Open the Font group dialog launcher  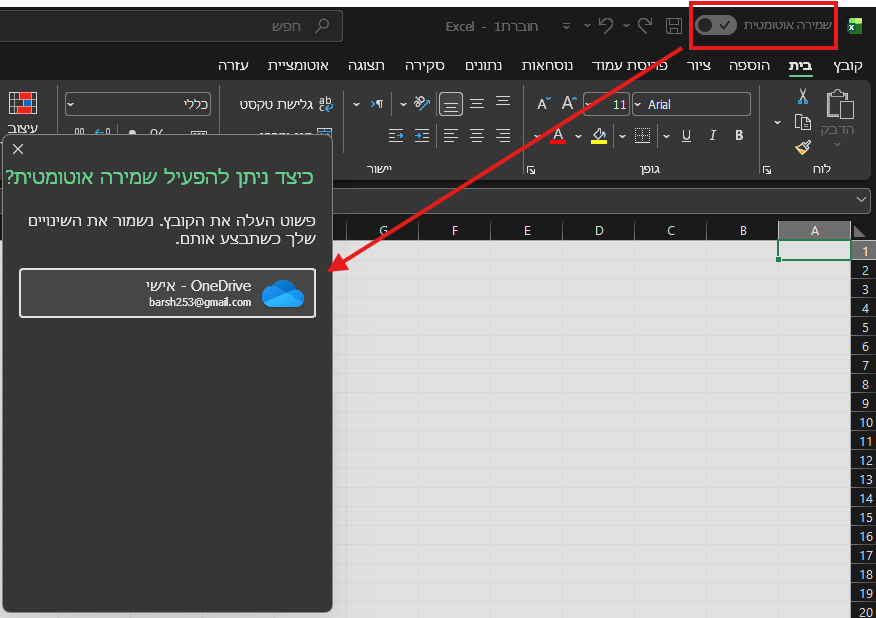pyautogui.click(x=531, y=170)
